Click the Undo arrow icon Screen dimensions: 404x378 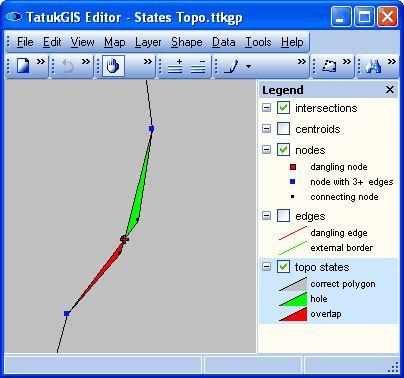68,66
